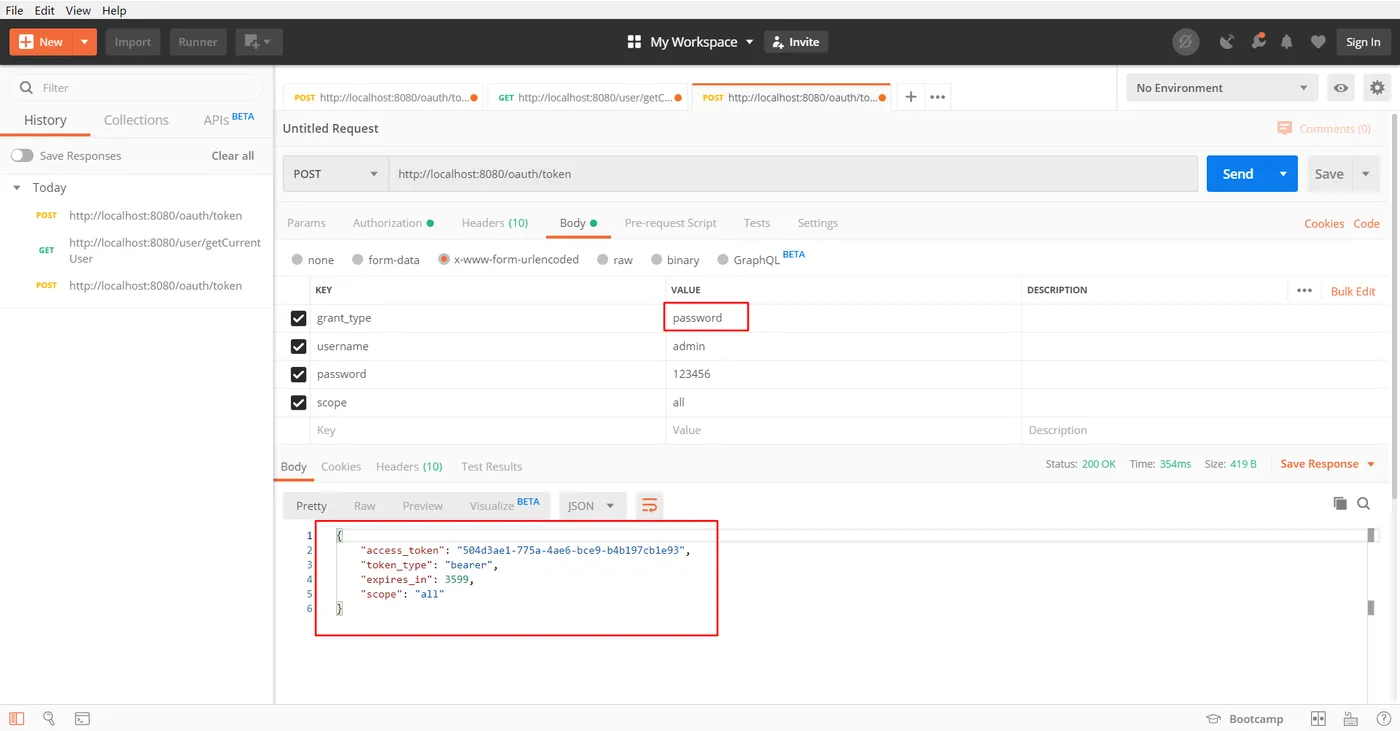Toggle sidebar with bottom-left sidebar icon
The width and height of the screenshot is (1400, 731).
pos(17,718)
